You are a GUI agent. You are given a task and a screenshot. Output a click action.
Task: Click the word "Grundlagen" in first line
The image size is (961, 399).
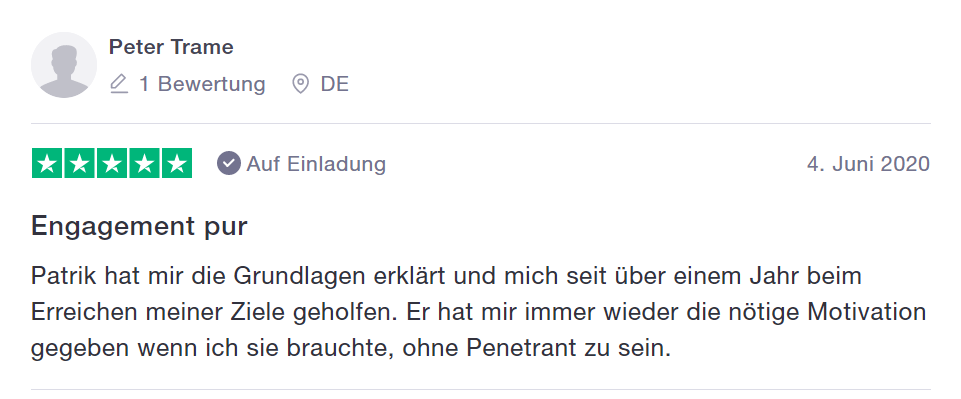300,276
